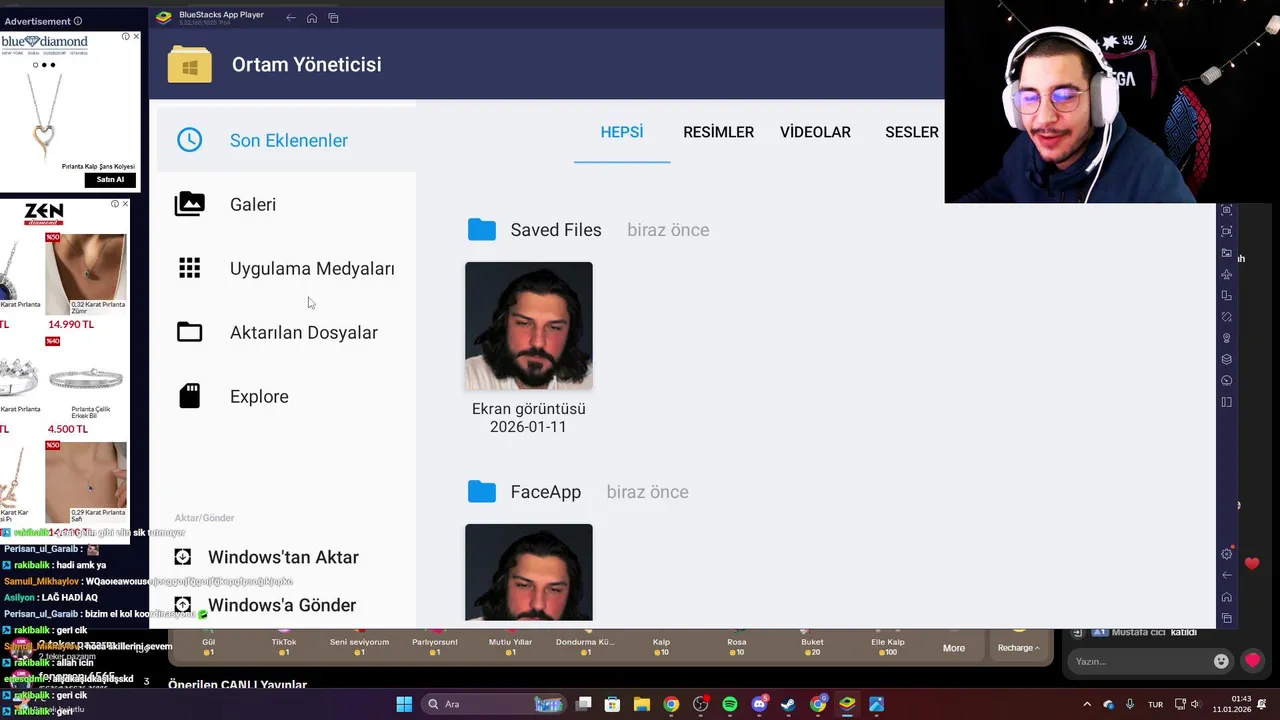Click the taskbar Ara search box
Viewport: 1280px width, 720px height.
point(494,704)
